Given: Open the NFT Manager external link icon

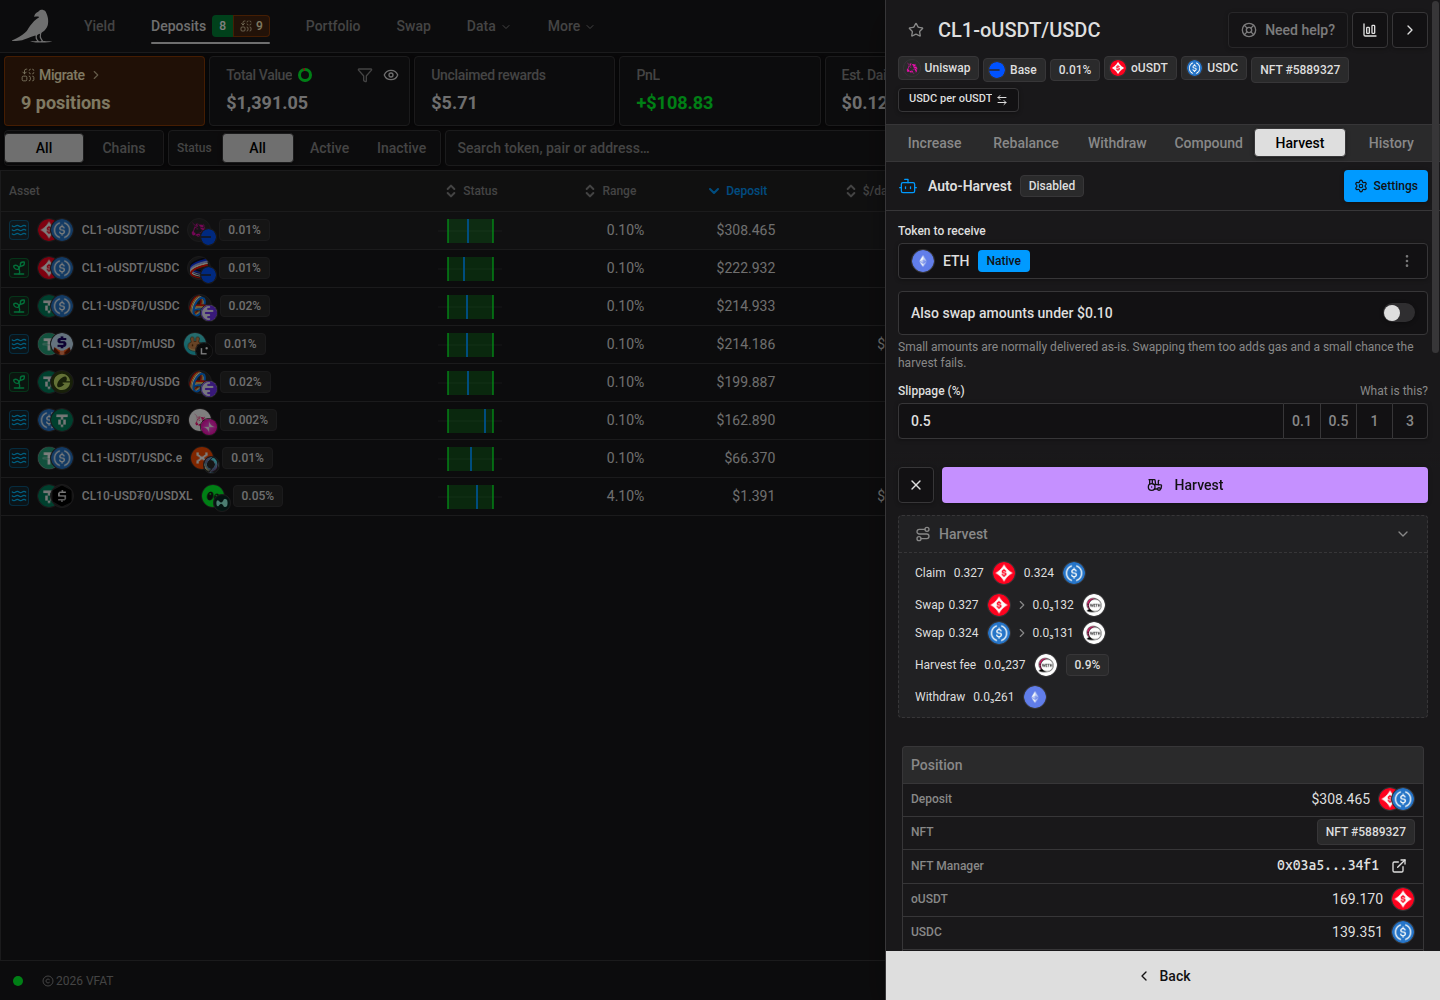Looking at the screenshot, I should pyautogui.click(x=1399, y=866).
